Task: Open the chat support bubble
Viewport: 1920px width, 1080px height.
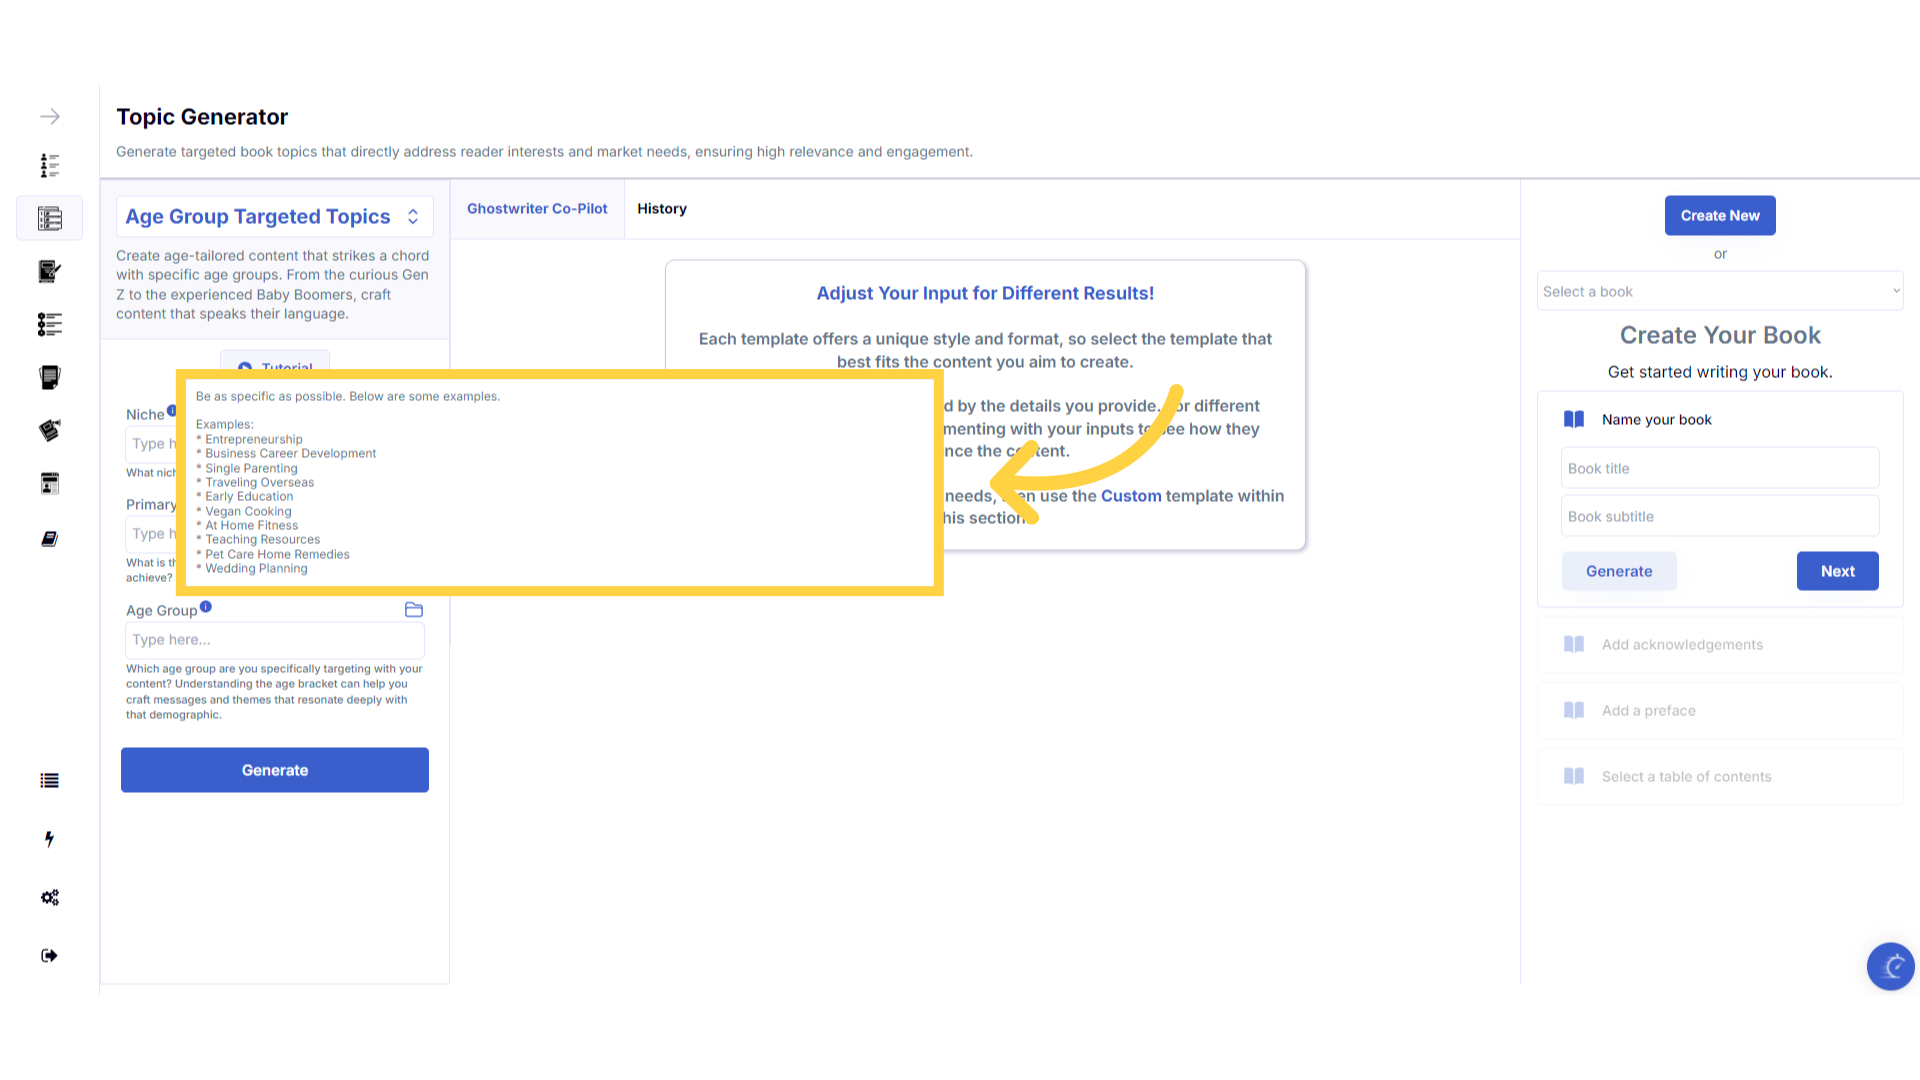Action: coord(1890,966)
